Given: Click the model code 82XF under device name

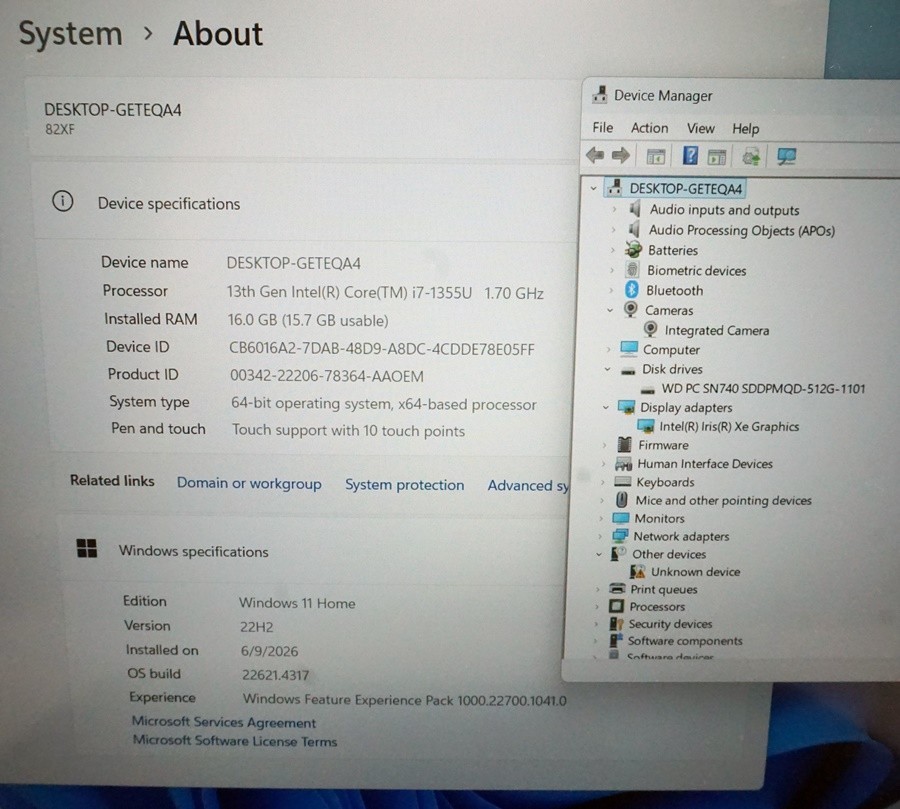Looking at the screenshot, I should pos(60,129).
